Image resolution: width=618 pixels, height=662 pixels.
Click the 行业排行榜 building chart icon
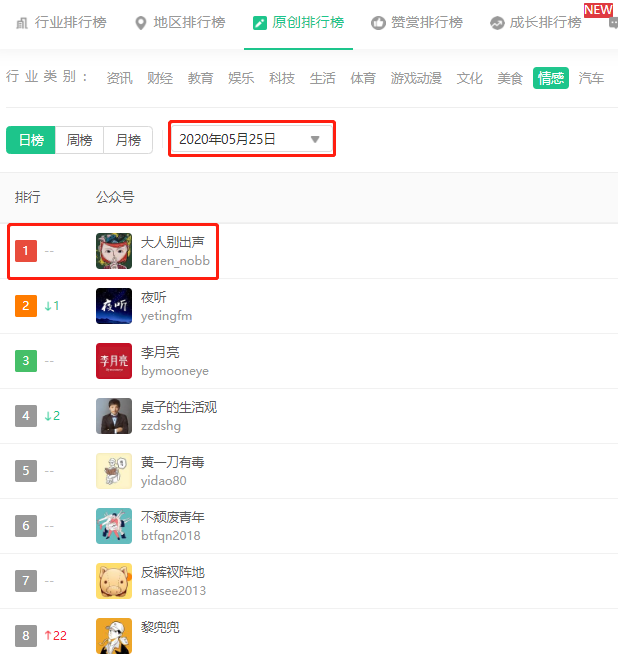click(x=22, y=23)
